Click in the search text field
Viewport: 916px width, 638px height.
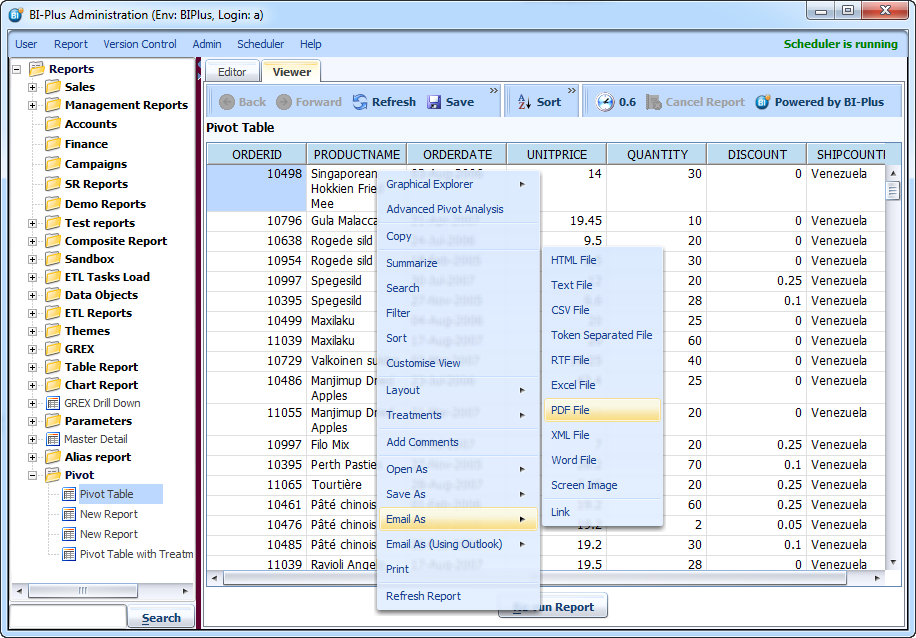point(67,617)
